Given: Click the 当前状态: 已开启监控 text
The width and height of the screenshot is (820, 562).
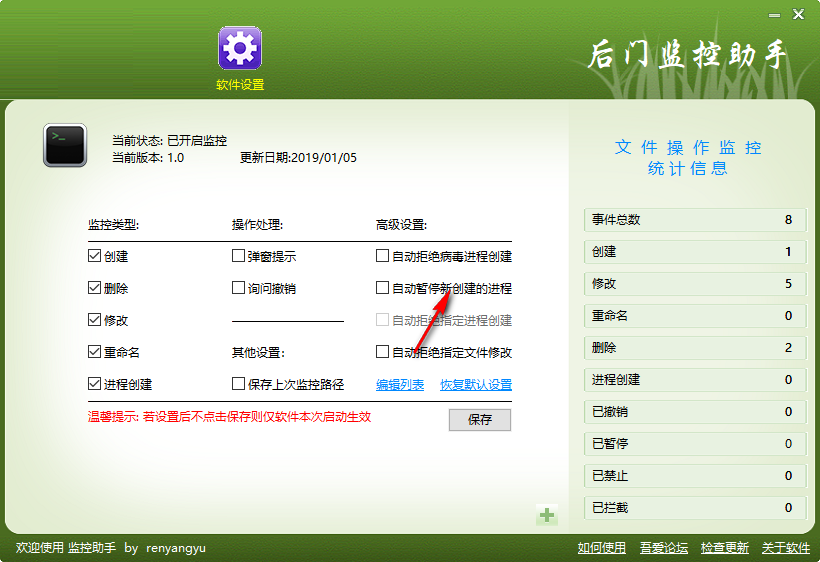Looking at the screenshot, I should (169, 141).
